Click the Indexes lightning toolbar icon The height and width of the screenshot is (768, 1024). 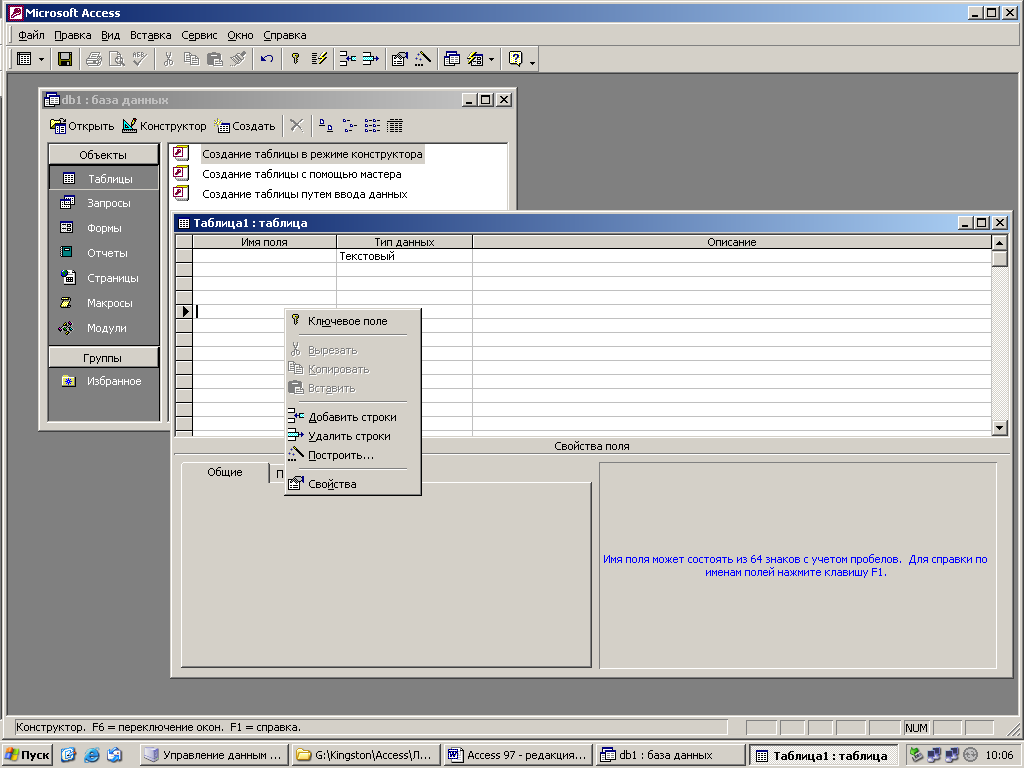(x=319, y=59)
